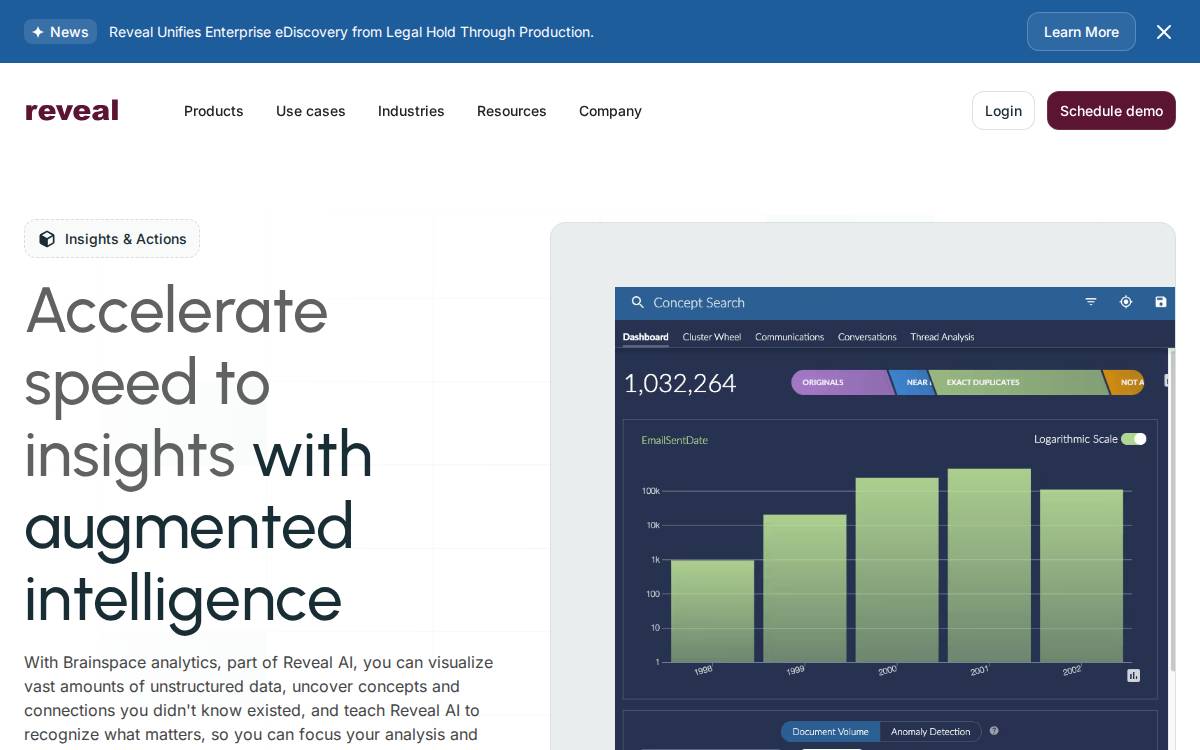1200x750 pixels.
Task: Select the Document Volume toggle option
Action: [x=830, y=732]
